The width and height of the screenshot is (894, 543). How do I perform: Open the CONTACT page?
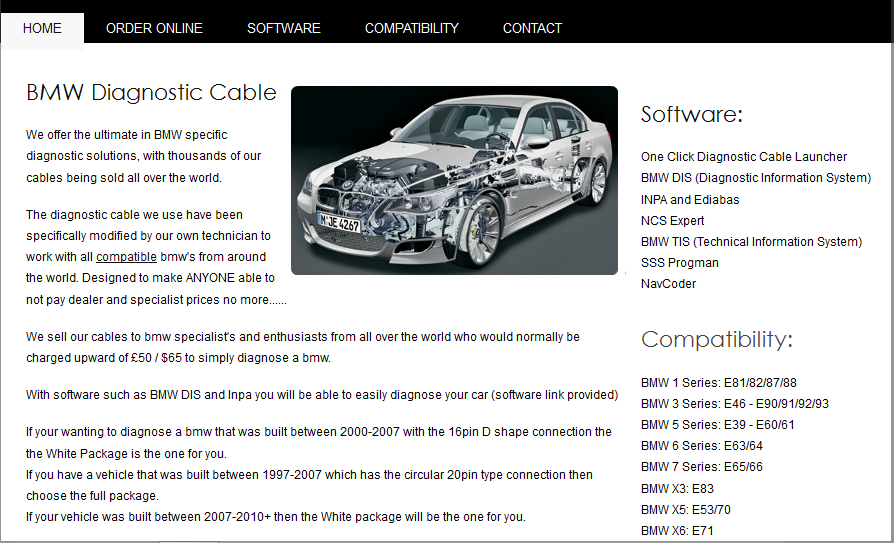pos(533,29)
